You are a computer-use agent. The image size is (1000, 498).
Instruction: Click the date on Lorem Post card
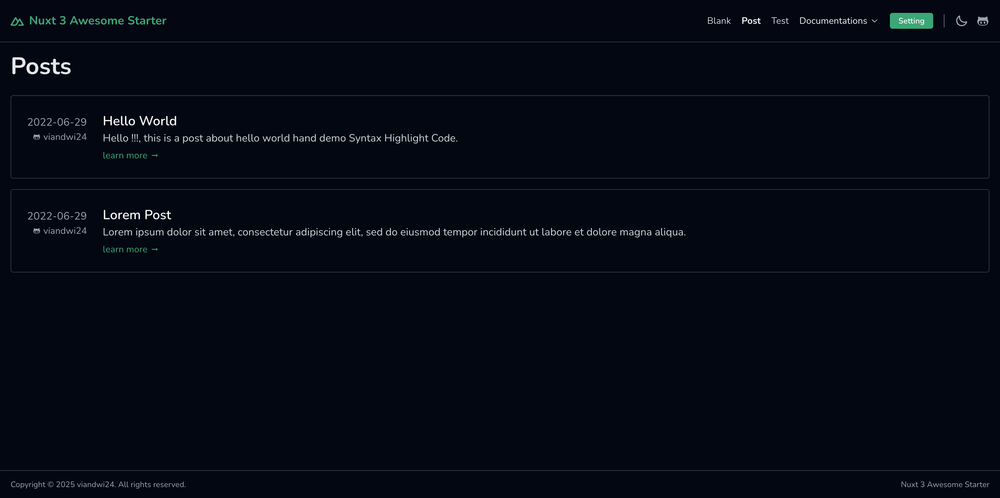click(57, 216)
